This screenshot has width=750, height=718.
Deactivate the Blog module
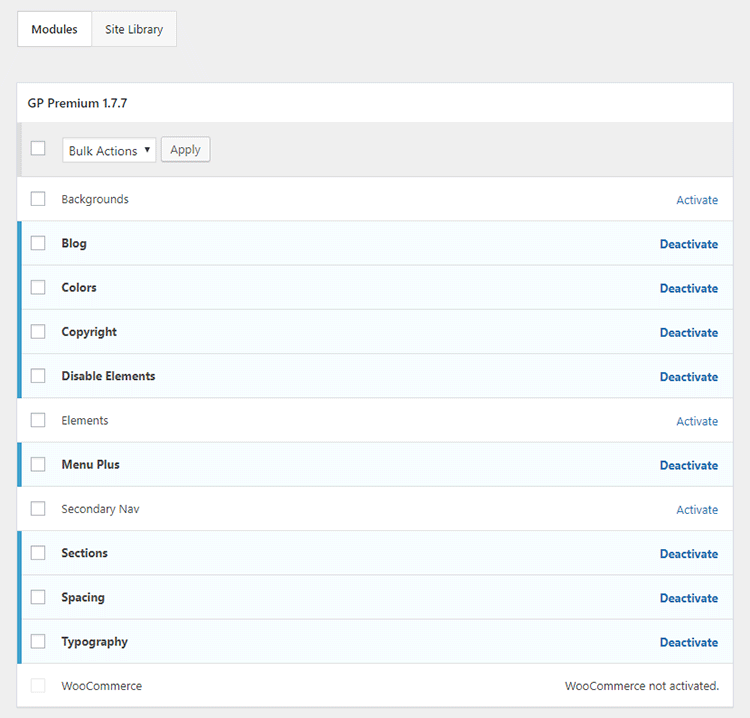[x=689, y=244]
